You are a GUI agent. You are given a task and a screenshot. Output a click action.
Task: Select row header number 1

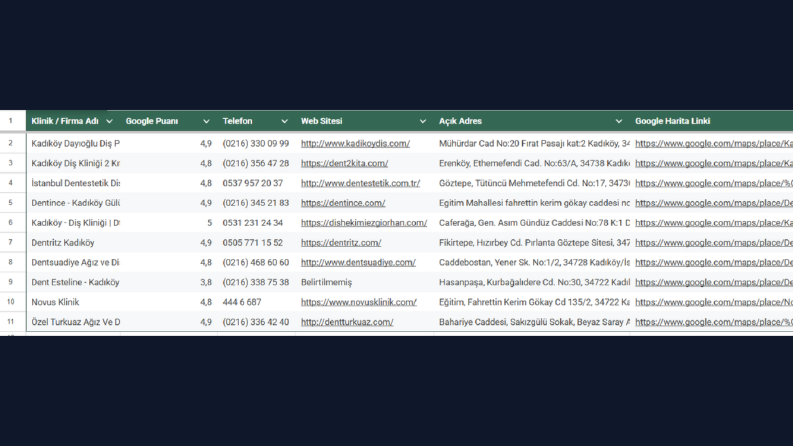pos(11,121)
